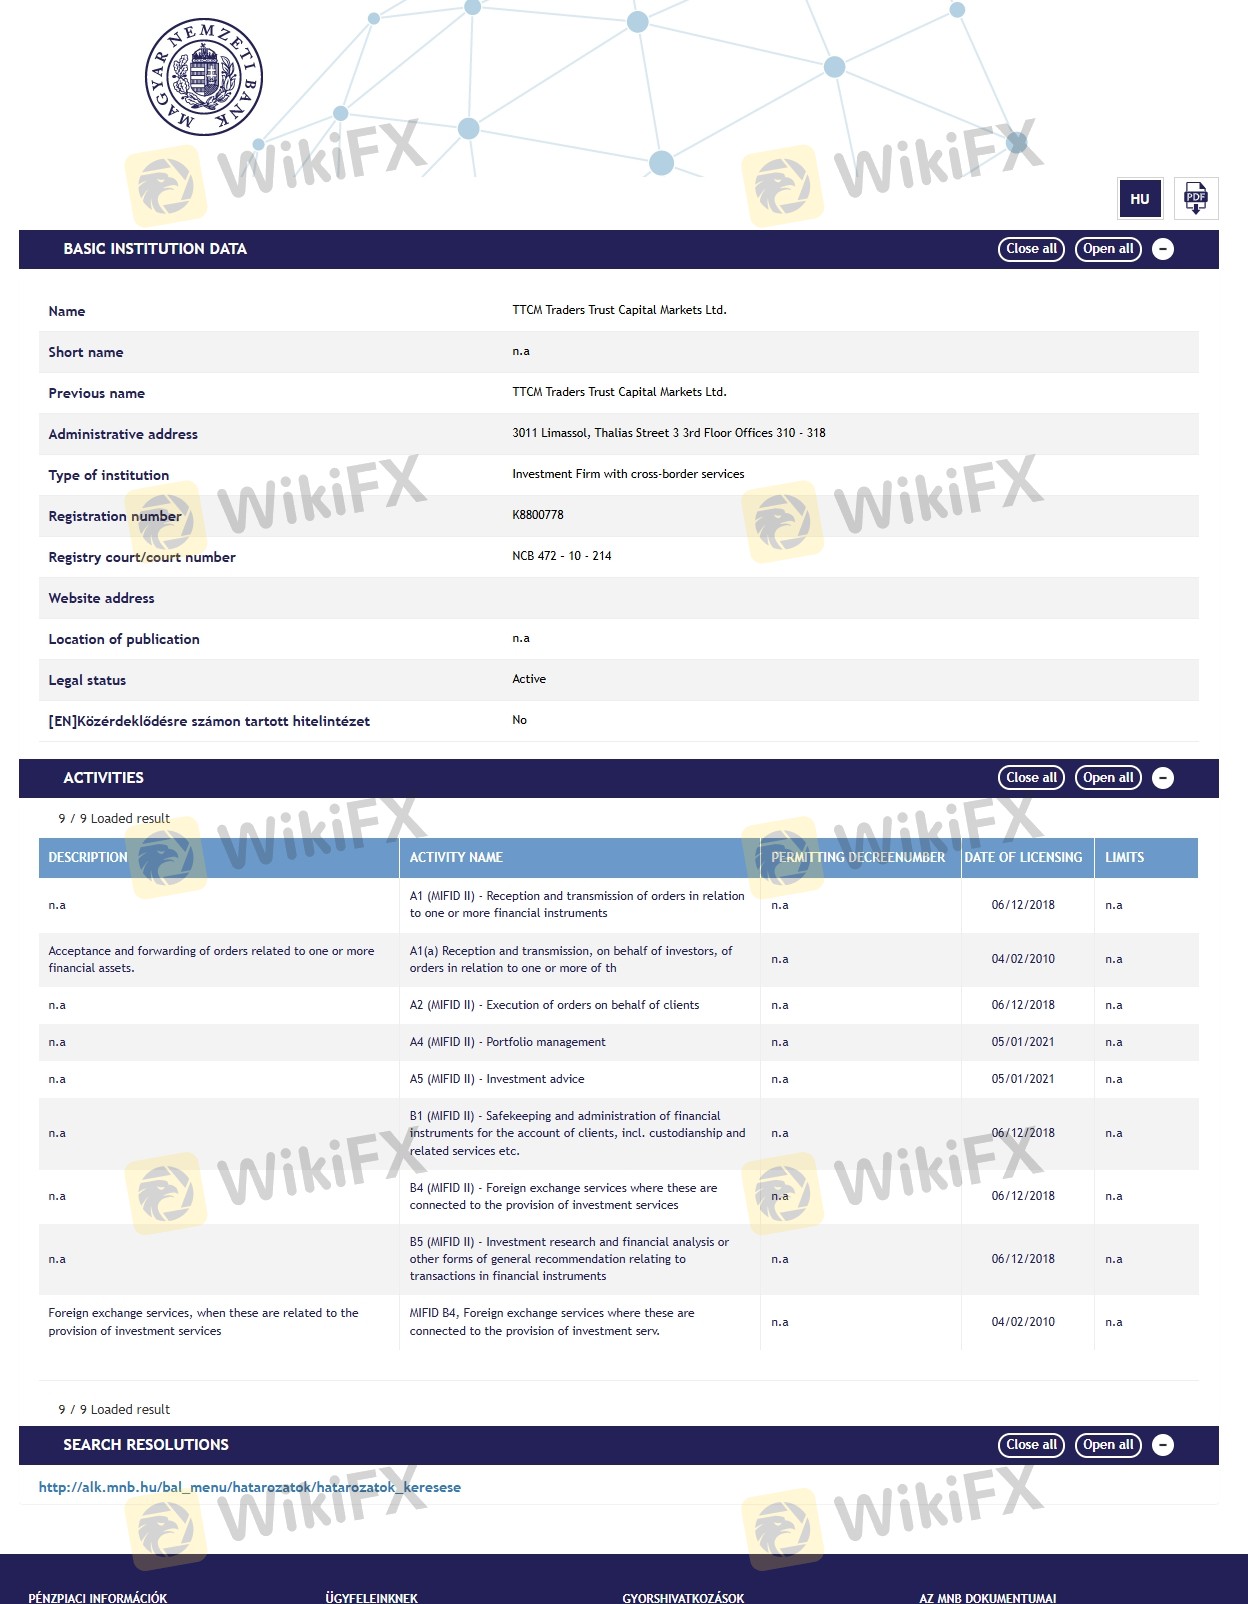Collapse the Search Resolutions section
Image resolution: width=1248 pixels, height=1604 pixels.
(1163, 1445)
